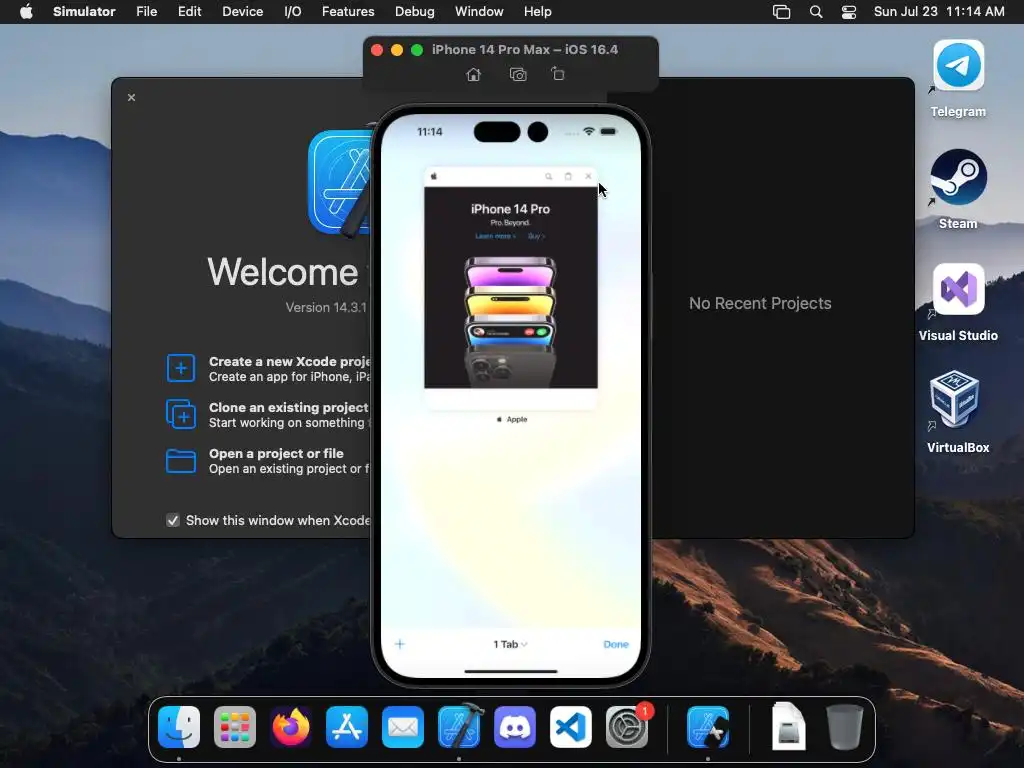Open the iPhone 14 Pro tab thumbnail
The image size is (1024, 768).
click(x=511, y=288)
